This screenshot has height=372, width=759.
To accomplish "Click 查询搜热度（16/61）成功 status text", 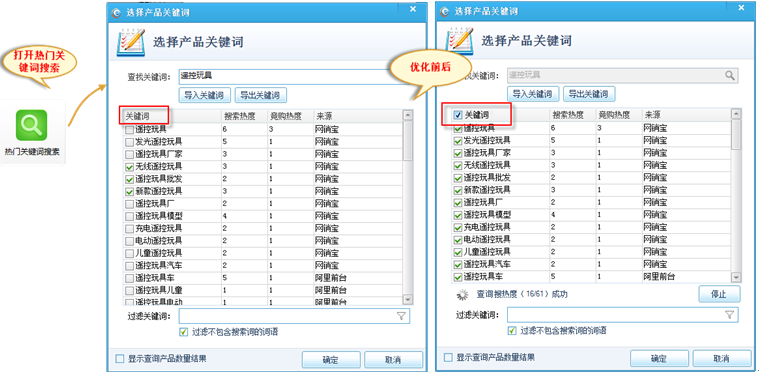I will [522, 294].
